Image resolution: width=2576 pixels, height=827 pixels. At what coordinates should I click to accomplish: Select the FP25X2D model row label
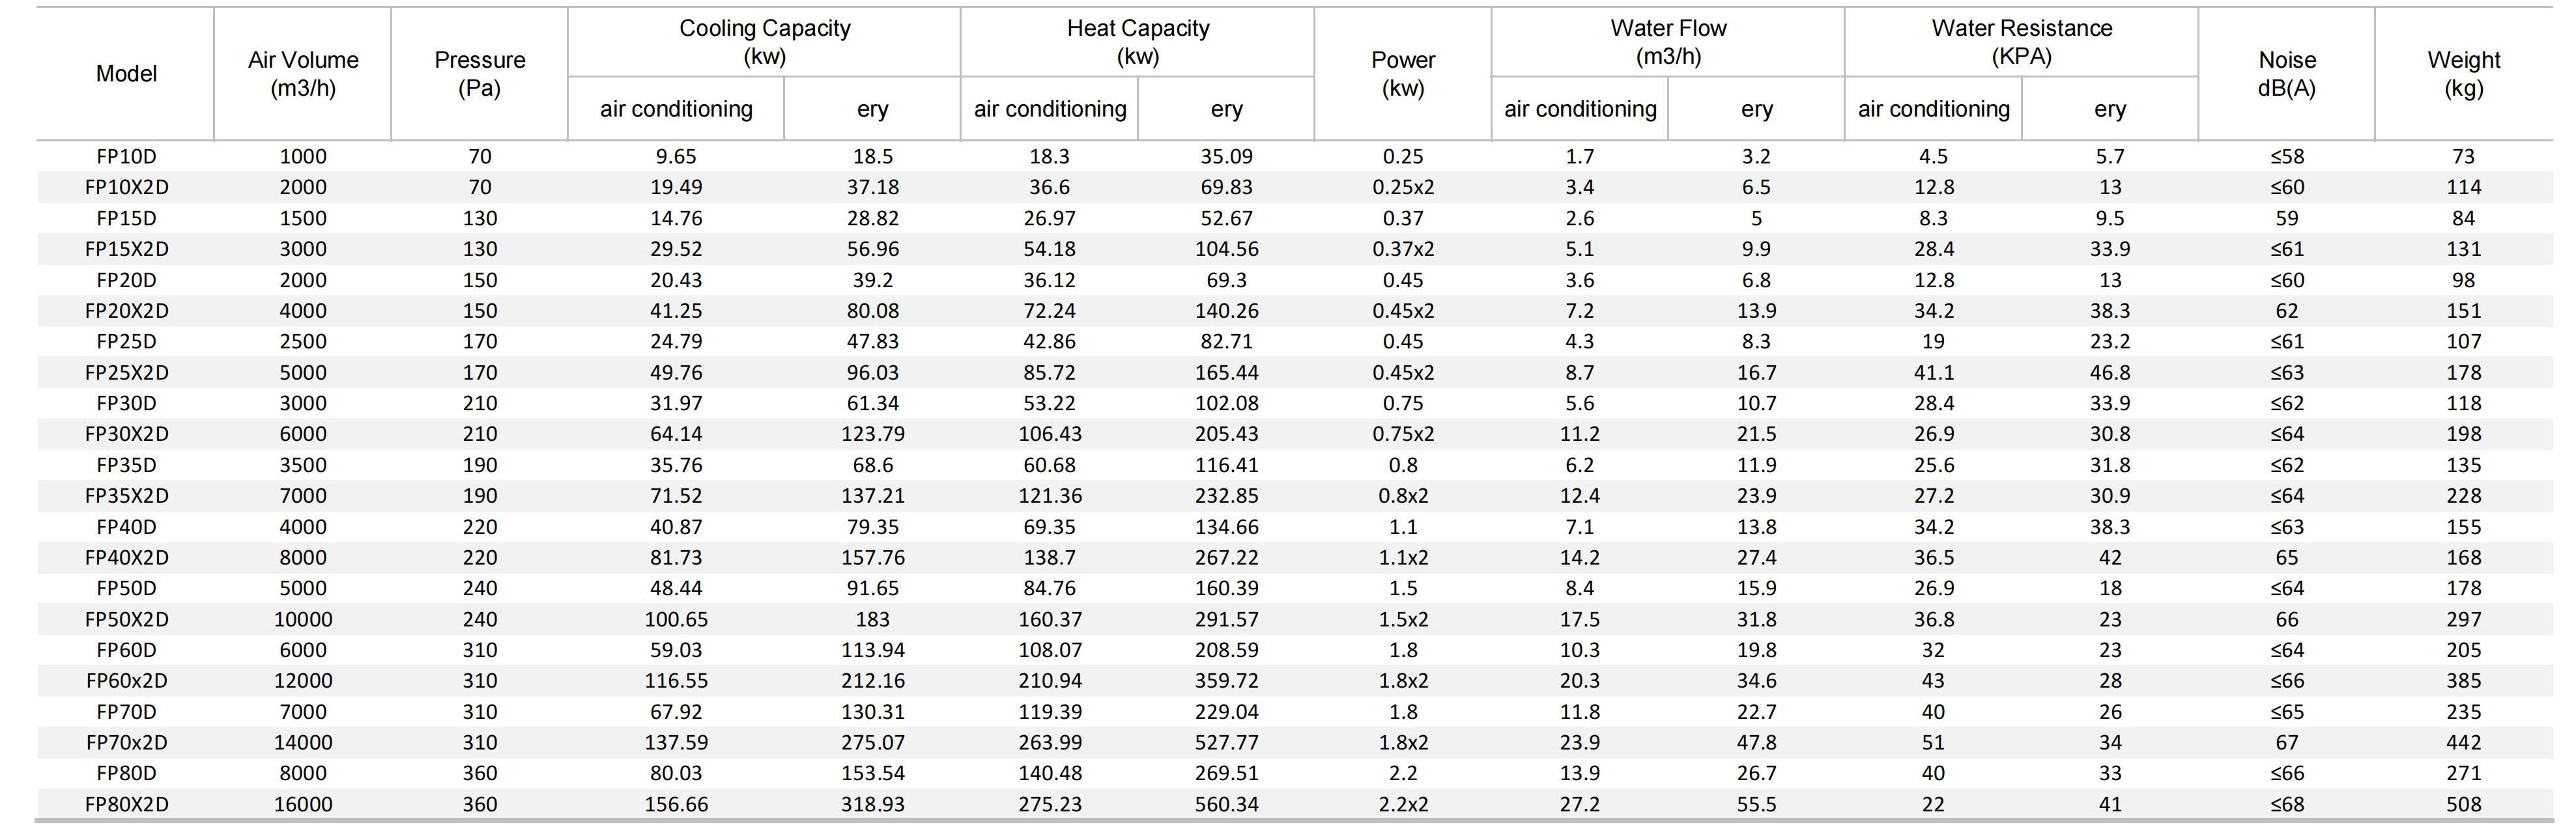click(x=126, y=373)
